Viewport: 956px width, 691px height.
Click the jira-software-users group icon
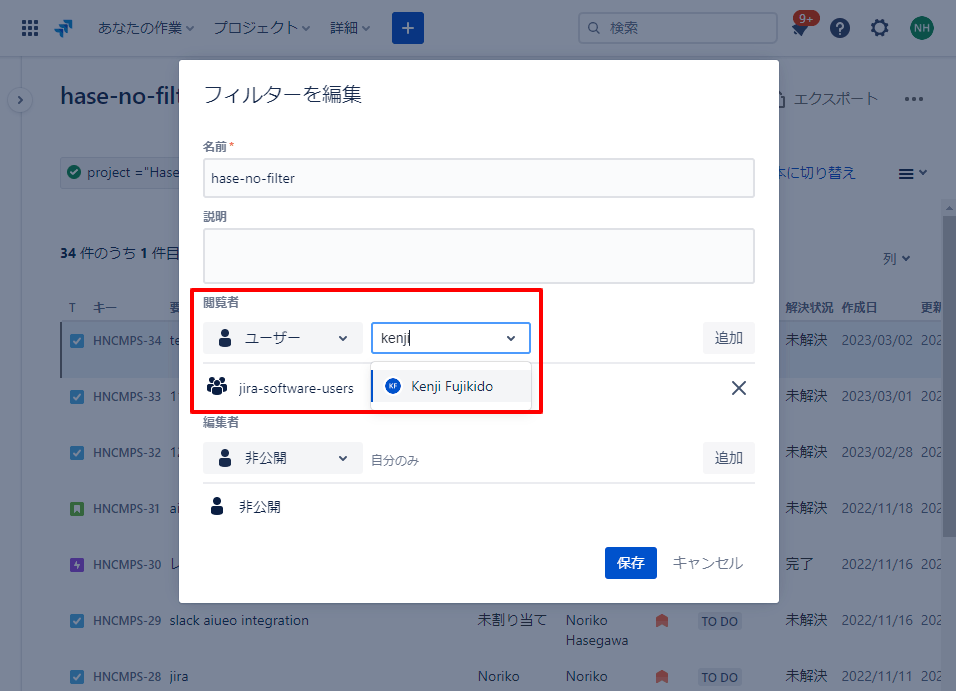click(217, 387)
